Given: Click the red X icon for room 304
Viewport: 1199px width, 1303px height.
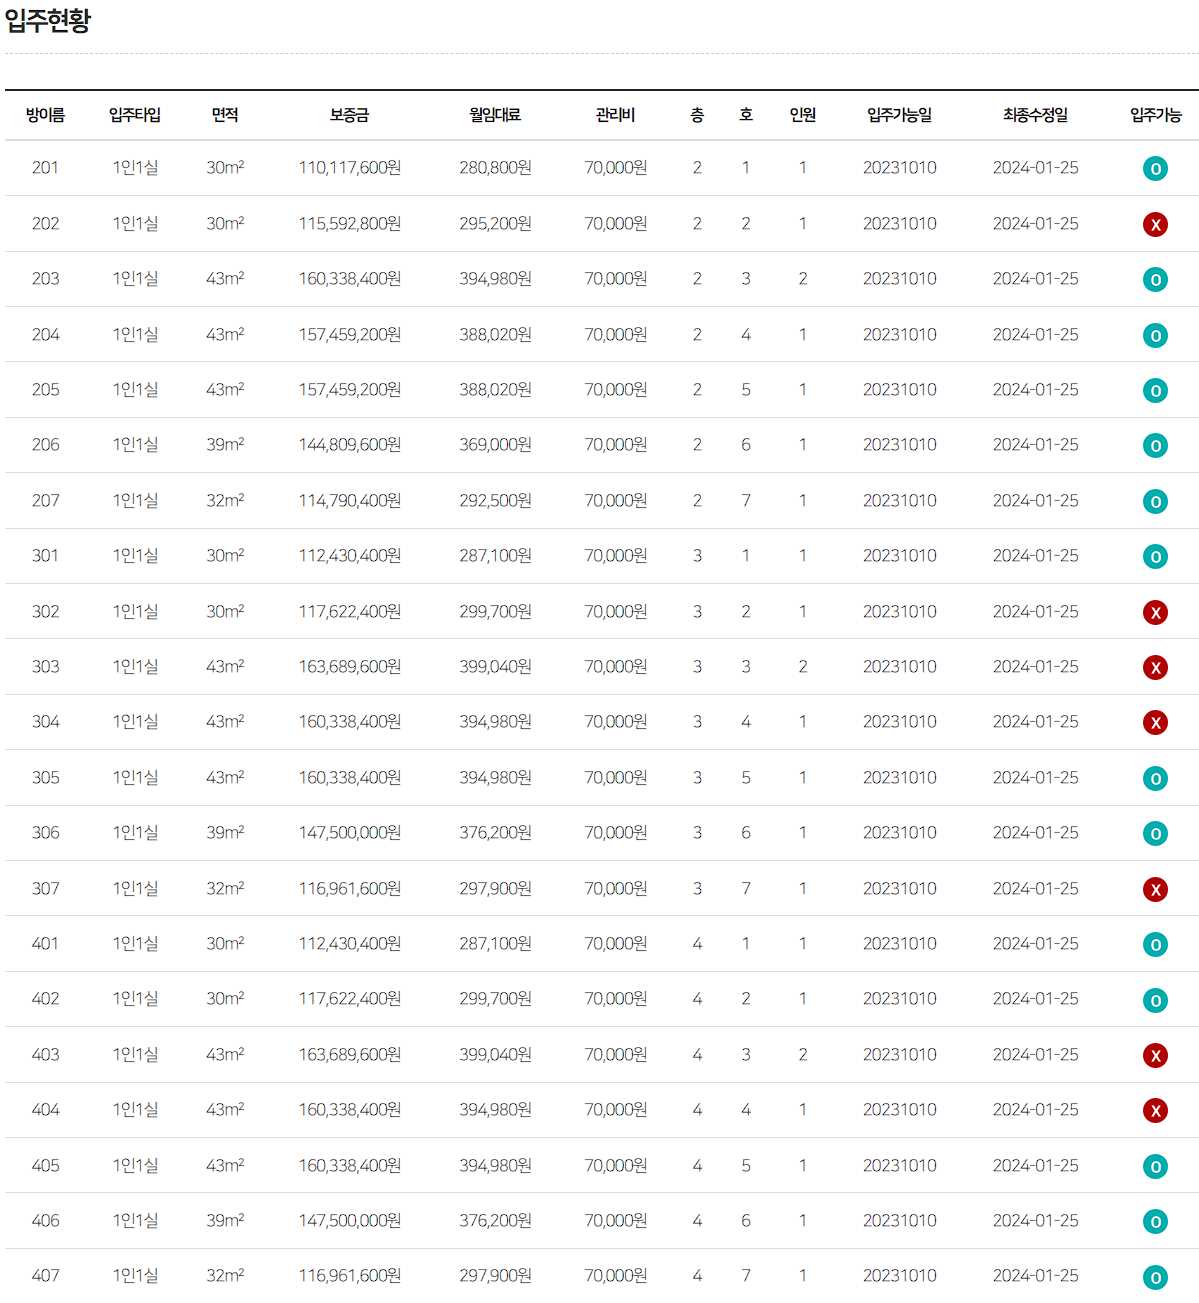Looking at the screenshot, I should click(1155, 722).
